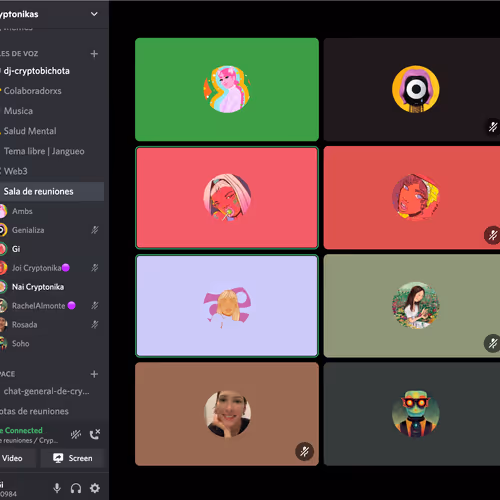
Task: Expand the server name dropdown chevron
Action: tap(94, 14)
